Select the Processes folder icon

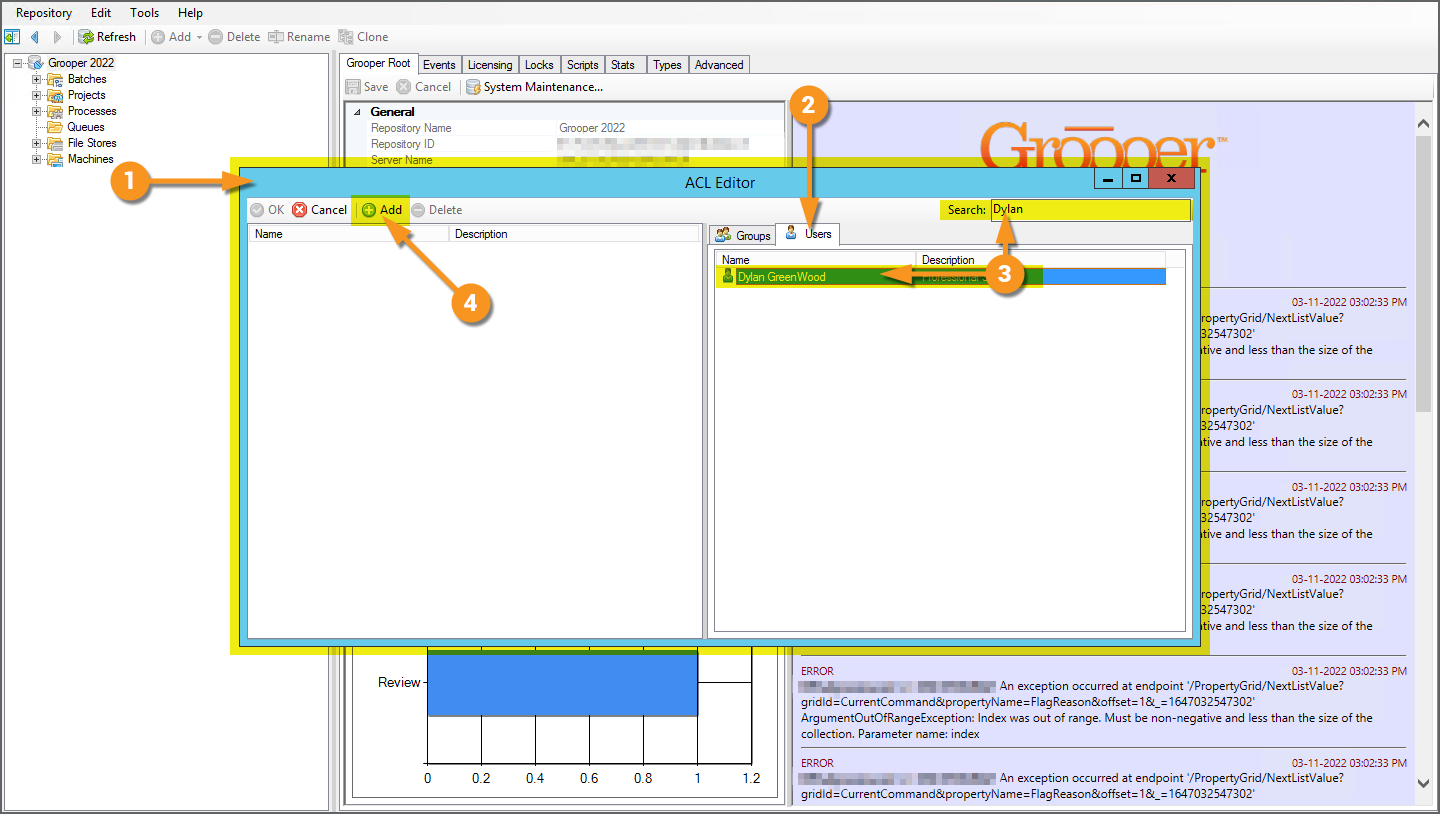[55, 111]
